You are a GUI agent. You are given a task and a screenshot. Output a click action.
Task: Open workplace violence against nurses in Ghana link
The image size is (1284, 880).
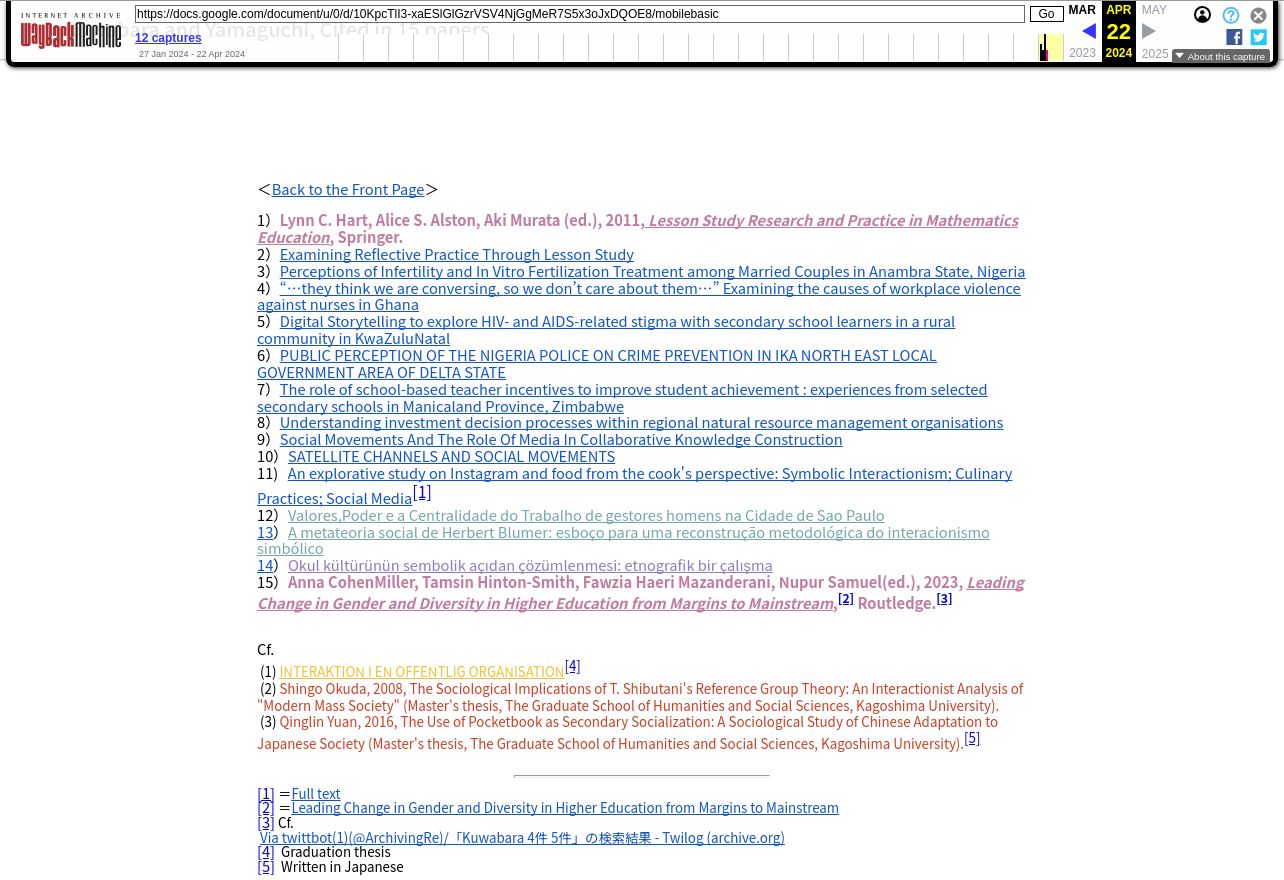(639, 296)
